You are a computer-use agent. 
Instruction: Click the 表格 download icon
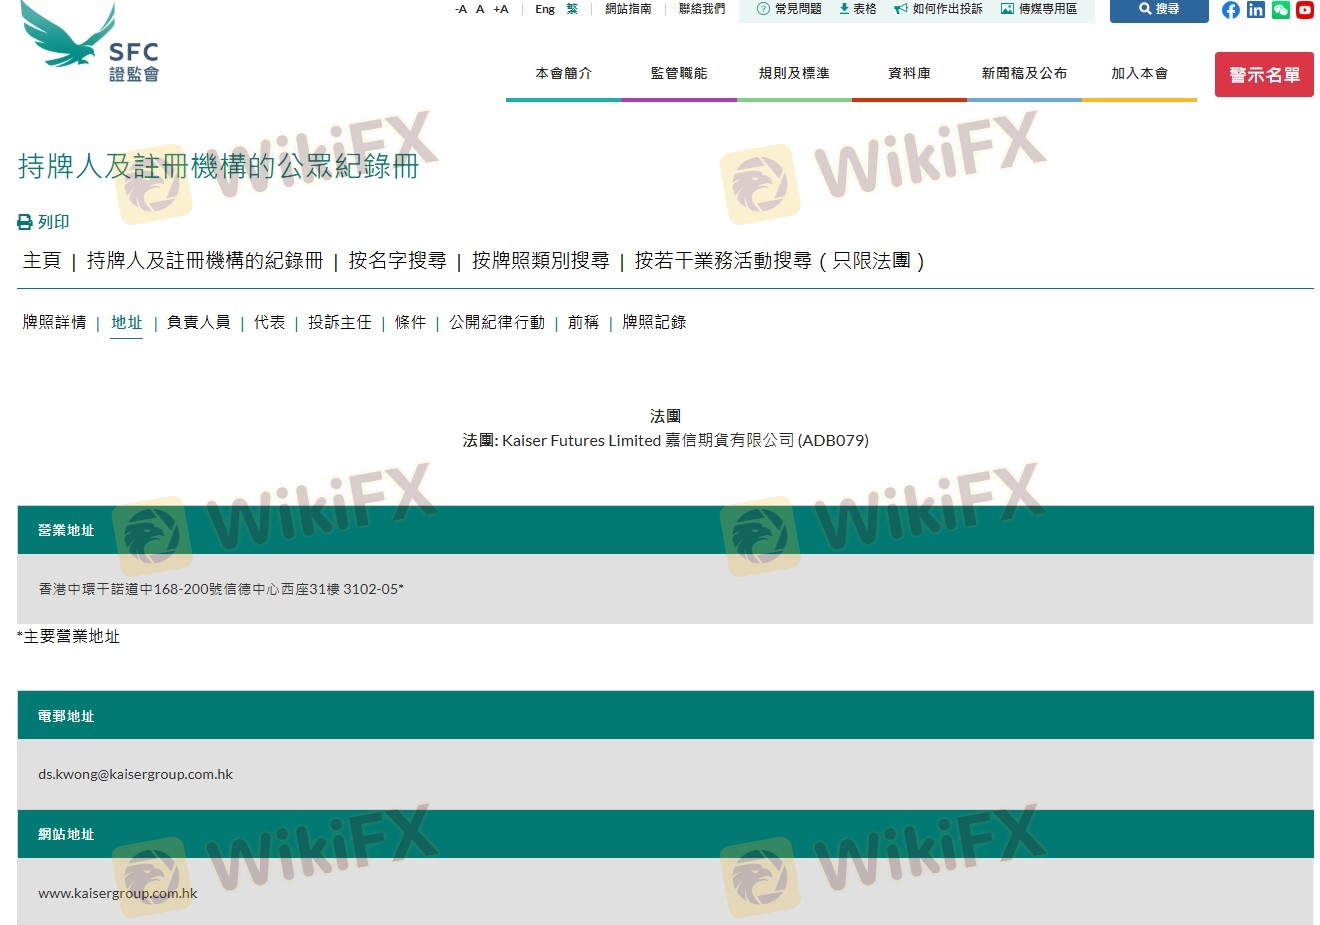(844, 9)
